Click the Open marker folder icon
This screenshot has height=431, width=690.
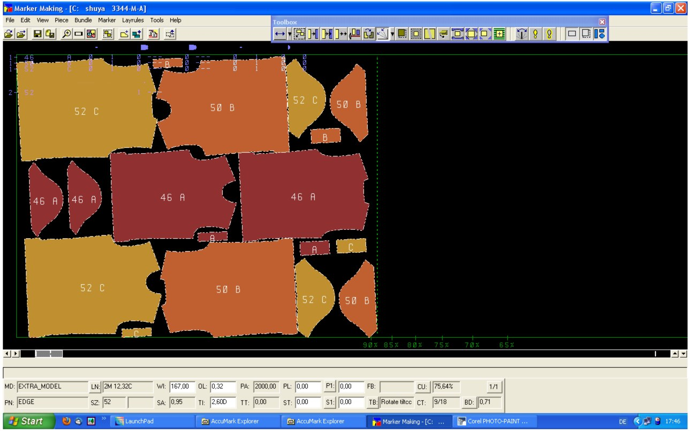pos(9,34)
